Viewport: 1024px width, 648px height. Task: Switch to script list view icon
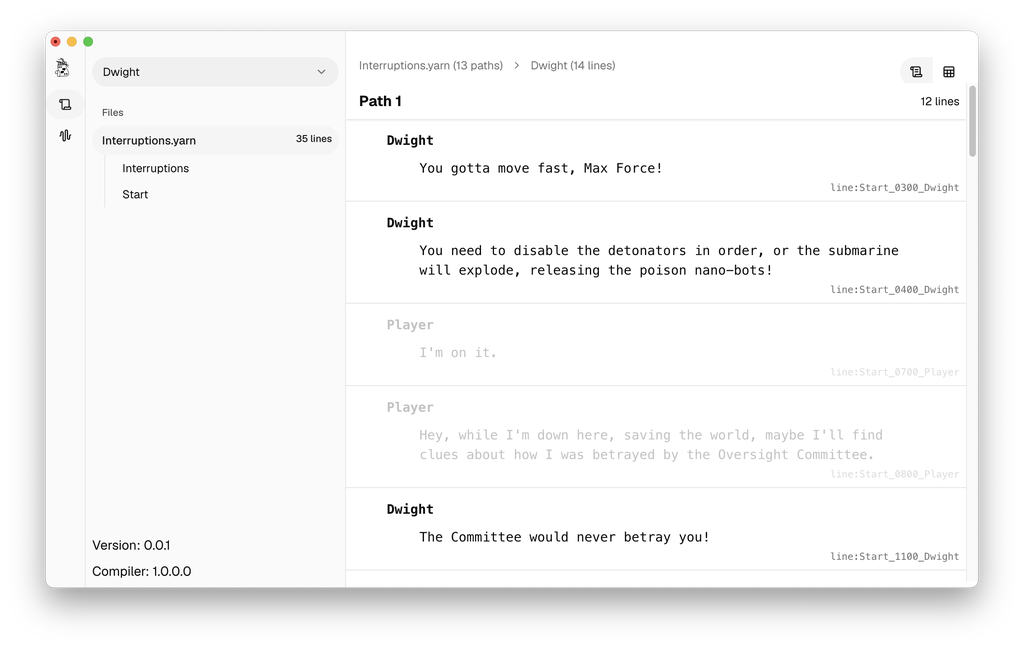[916, 72]
